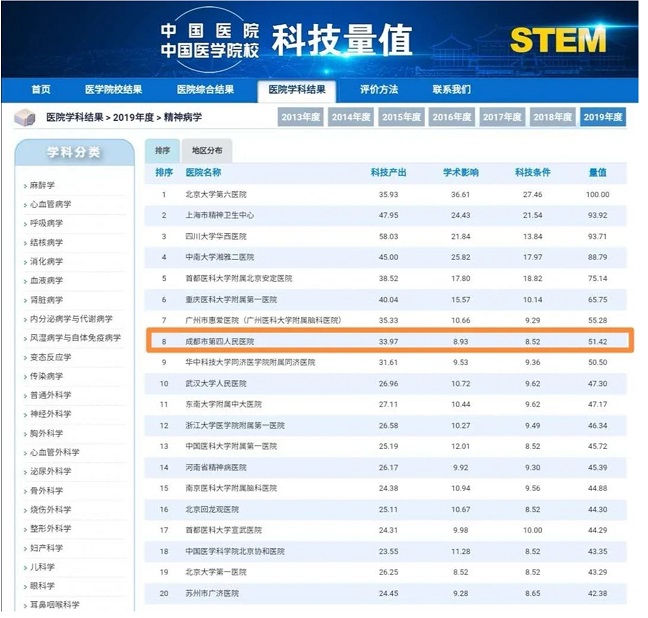Viewport: 648px width, 618px height.
Task: Switch to the 2015年度 results
Action: tap(401, 117)
